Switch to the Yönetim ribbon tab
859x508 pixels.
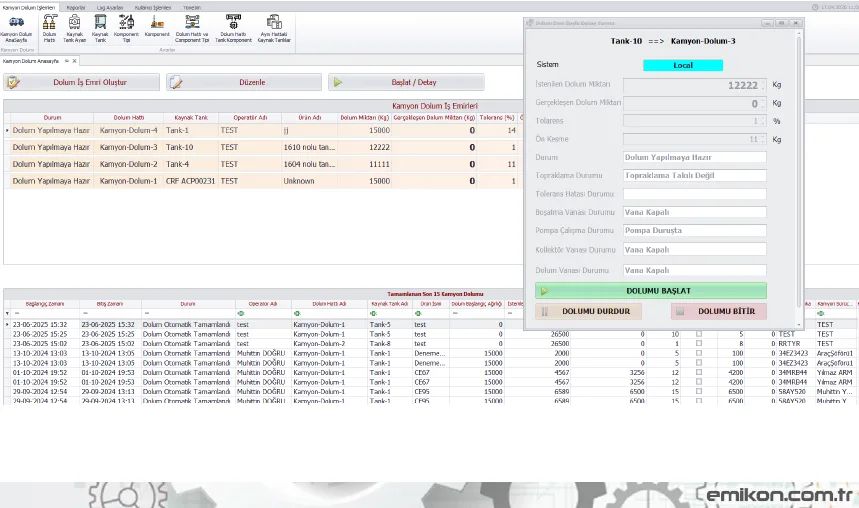click(192, 8)
